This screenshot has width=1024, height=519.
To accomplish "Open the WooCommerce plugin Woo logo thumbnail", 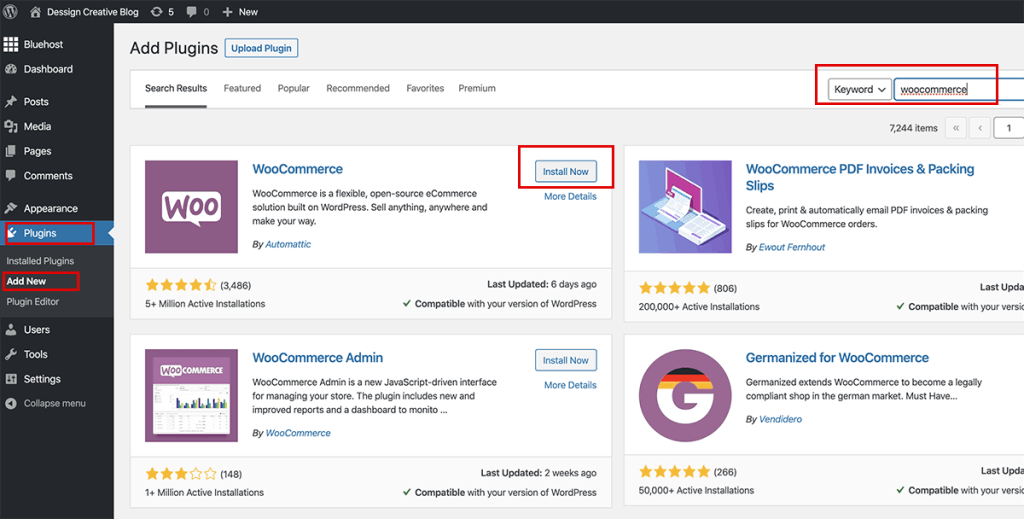I will click(x=191, y=207).
